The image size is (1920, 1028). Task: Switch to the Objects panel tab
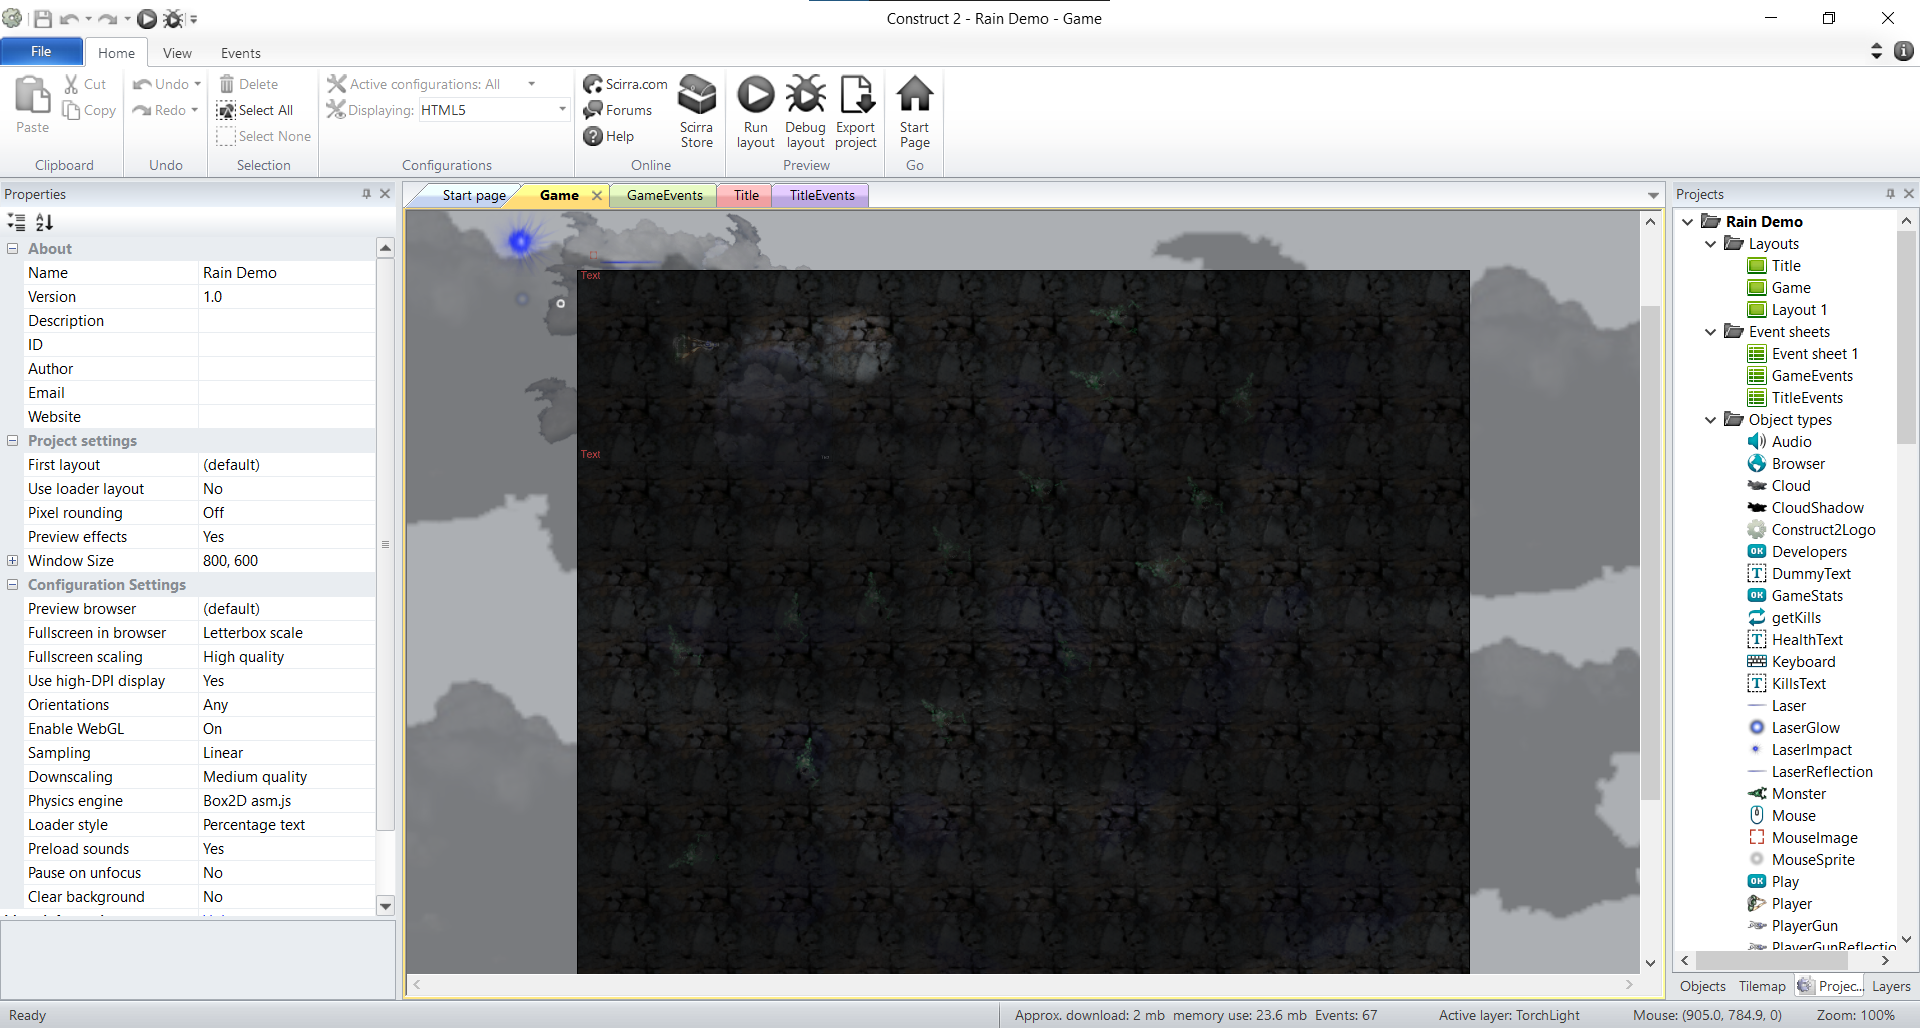(1702, 986)
